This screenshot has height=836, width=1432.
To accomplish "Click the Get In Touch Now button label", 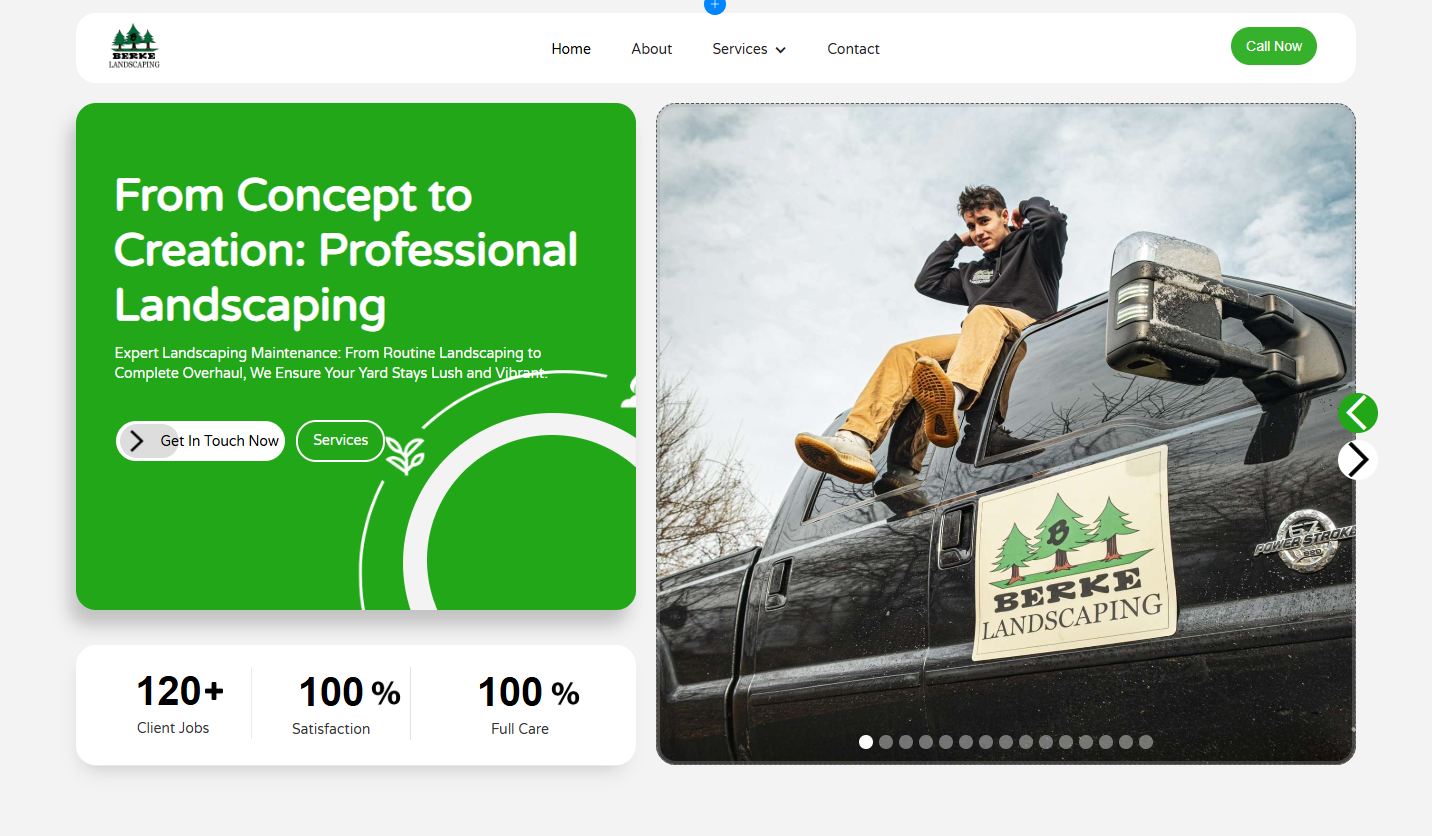I will tap(220, 441).
